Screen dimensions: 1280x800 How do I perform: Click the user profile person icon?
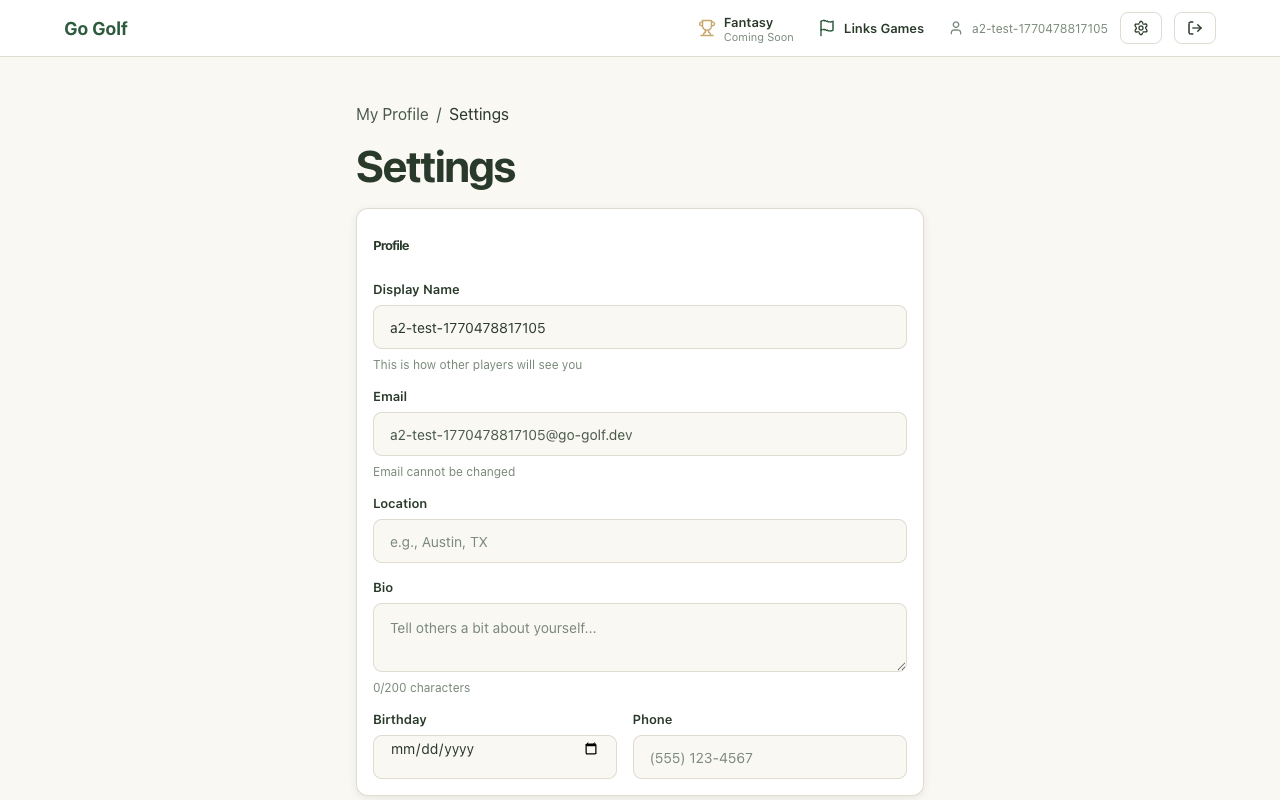coord(956,29)
